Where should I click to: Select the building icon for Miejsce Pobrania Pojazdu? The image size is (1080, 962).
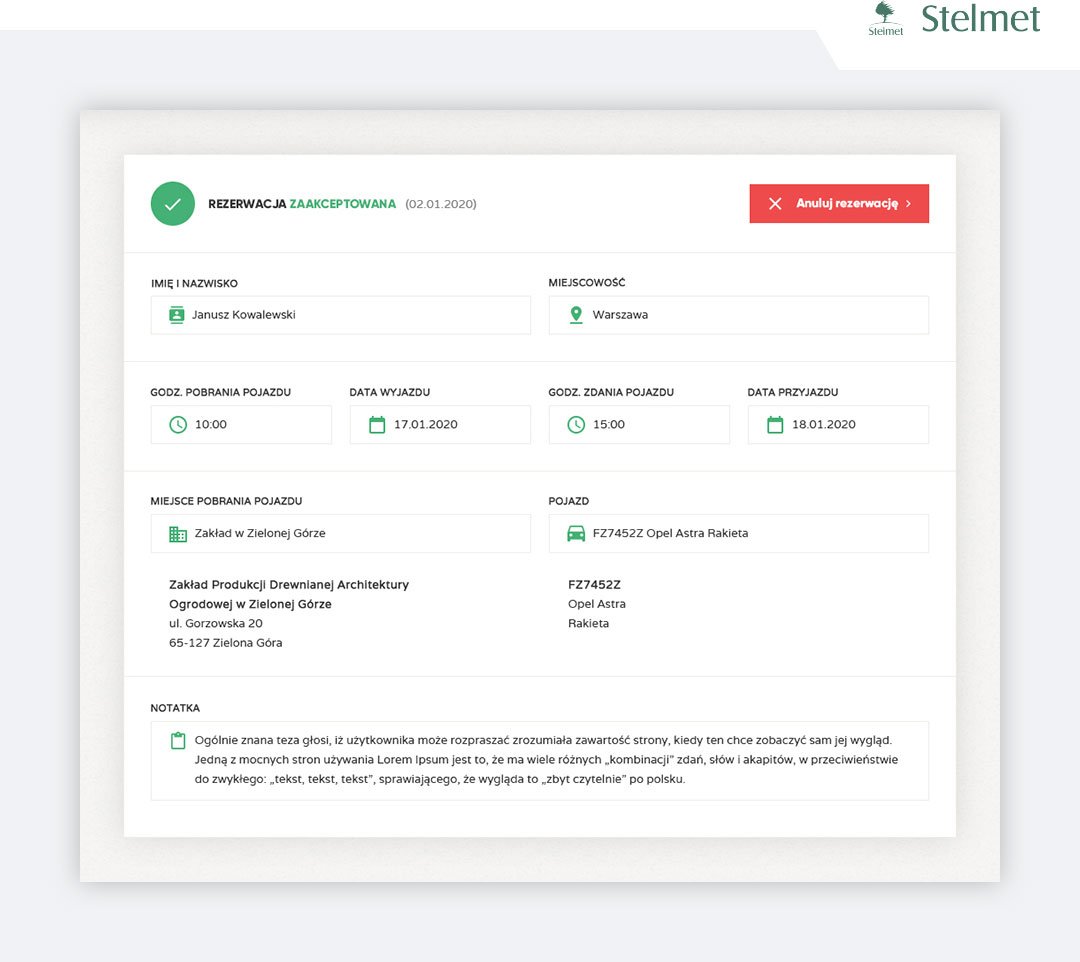click(x=175, y=533)
